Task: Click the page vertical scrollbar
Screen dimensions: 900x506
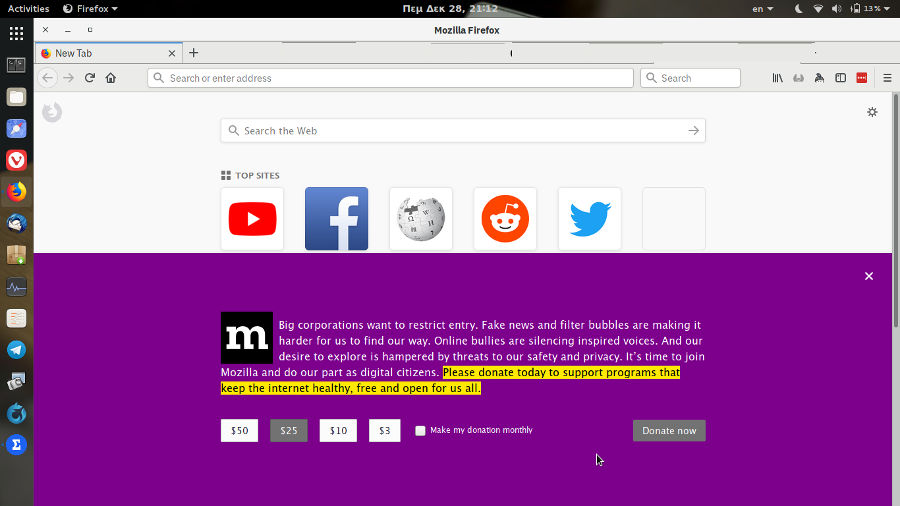Action: coord(896,211)
